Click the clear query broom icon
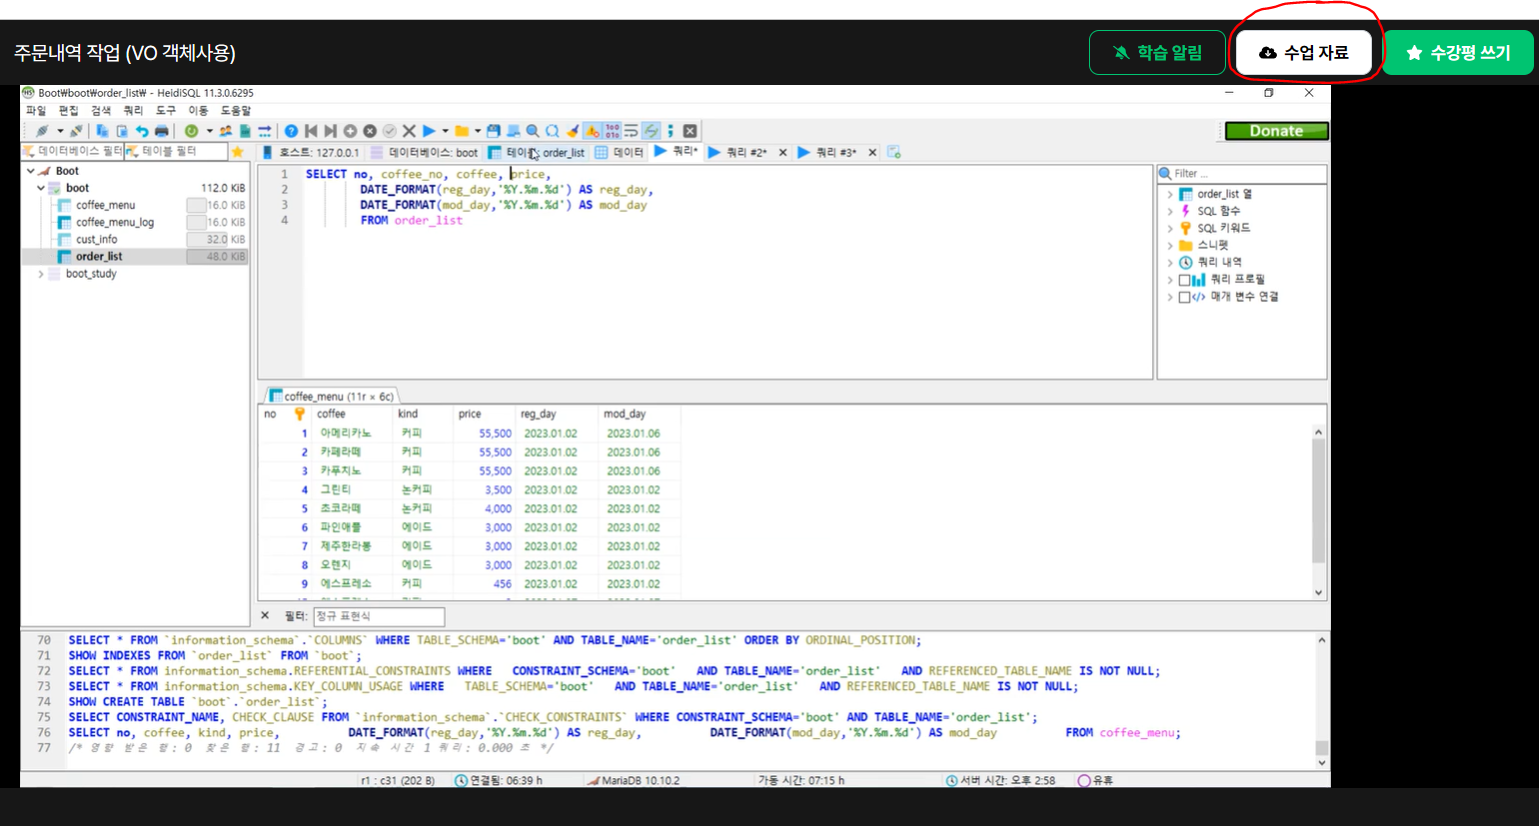The width and height of the screenshot is (1539, 826). pos(573,131)
